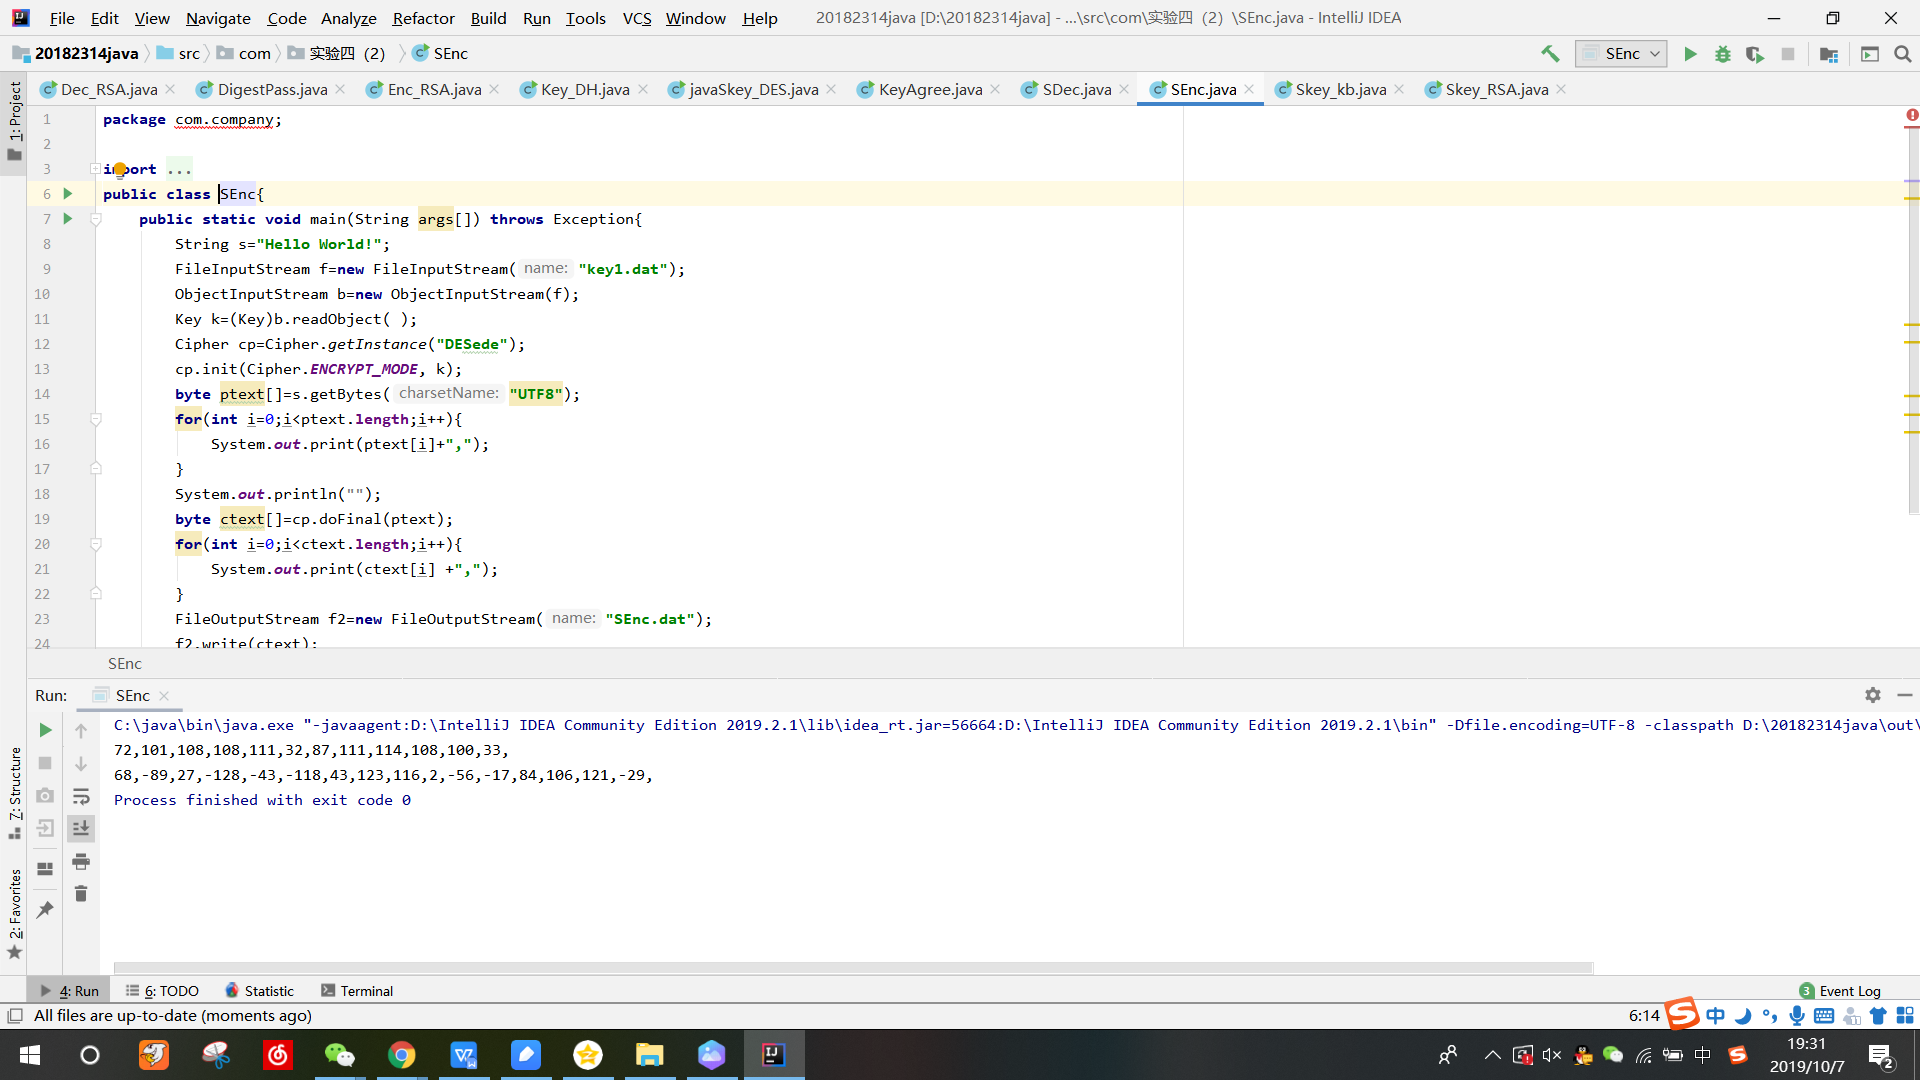Click Run with Coverage icon
Image resolution: width=1920 pixels, height=1080 pixels.
point(1754,54)
